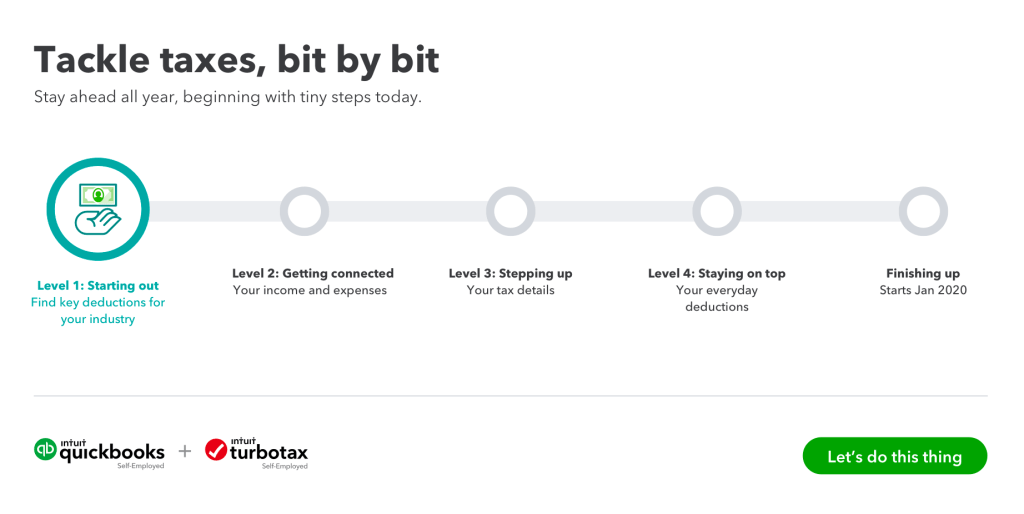Click the Let's do this thing button

pos(894,456)
